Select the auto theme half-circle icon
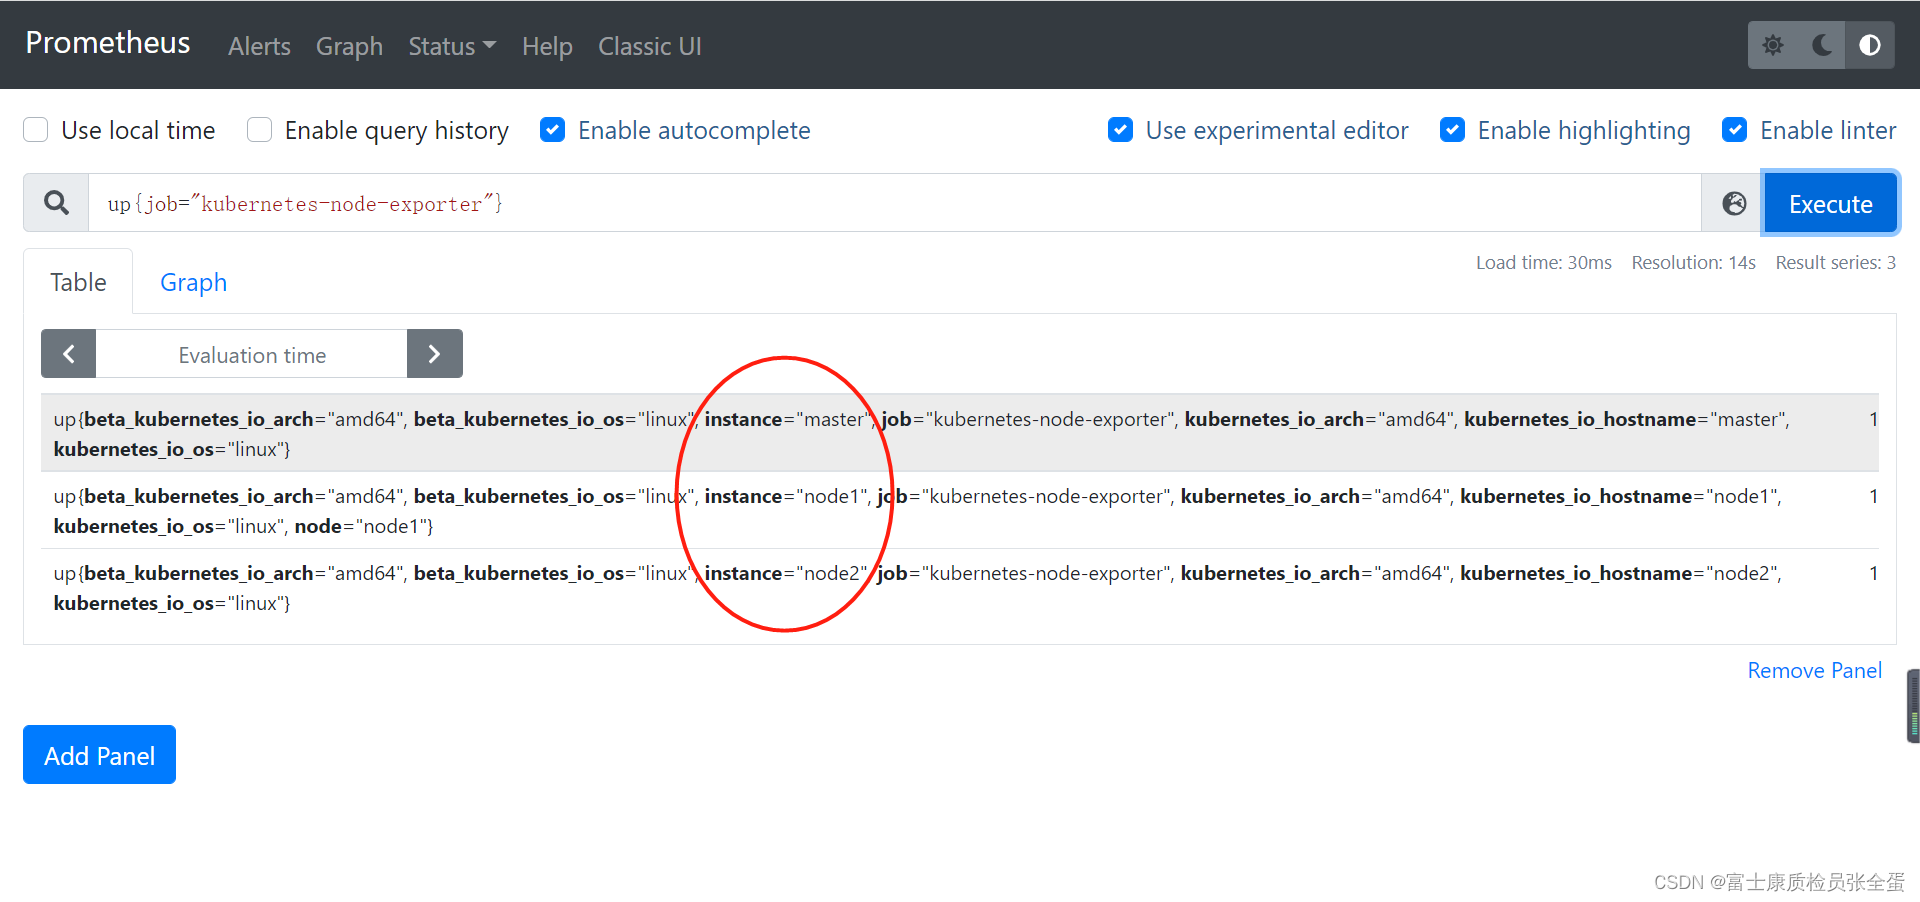1920x902 pixels. [x=1869, y=46]
